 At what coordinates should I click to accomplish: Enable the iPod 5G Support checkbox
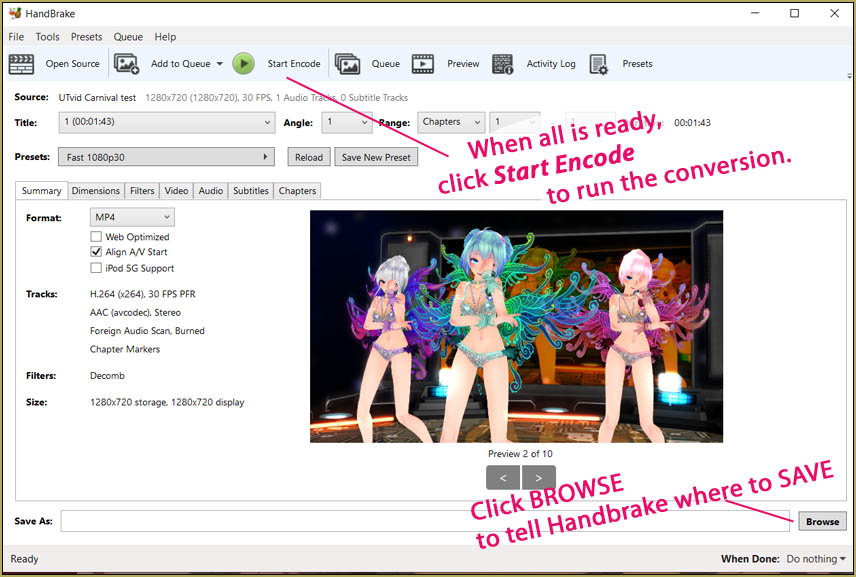pyautogui.click(x=96, y=268)
